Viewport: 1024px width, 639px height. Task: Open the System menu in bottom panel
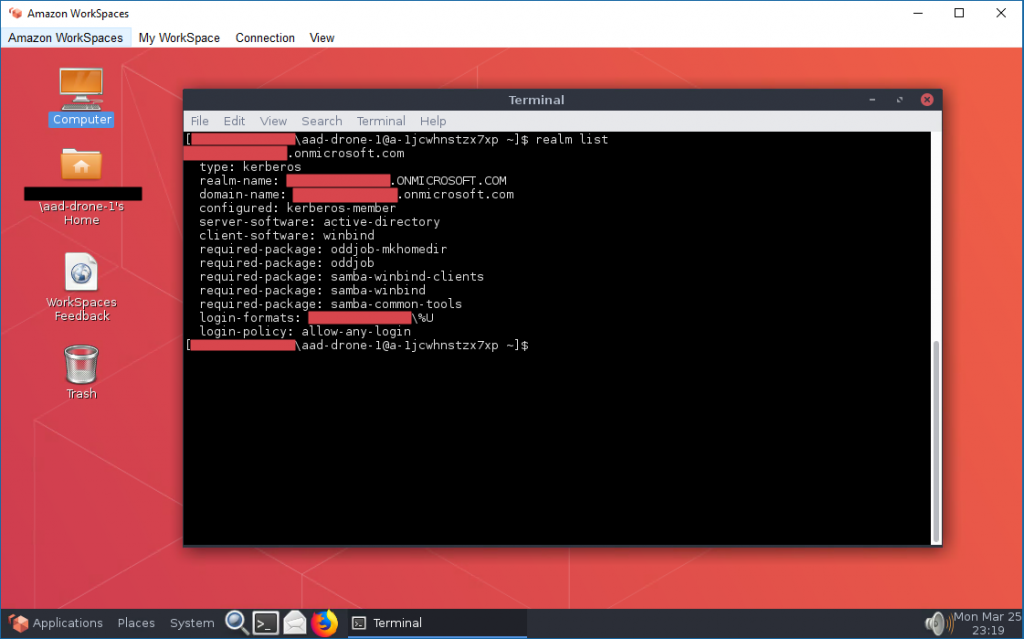tap(191, 623)
